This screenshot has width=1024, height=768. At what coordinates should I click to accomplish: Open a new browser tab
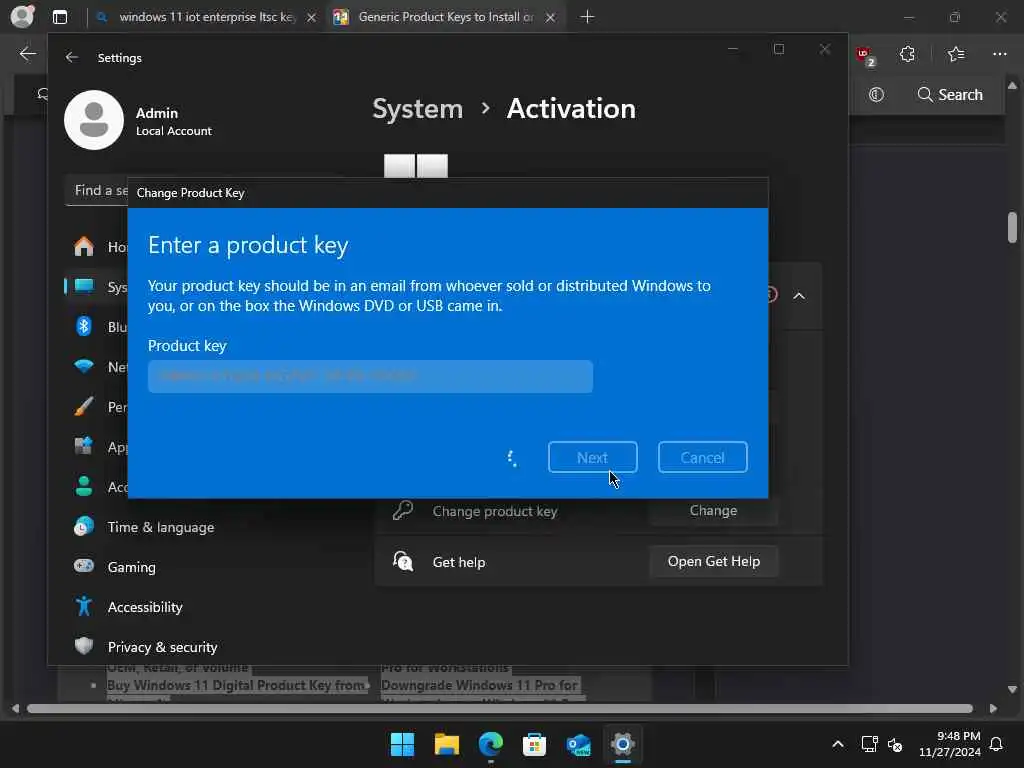(x=587, y=17)
